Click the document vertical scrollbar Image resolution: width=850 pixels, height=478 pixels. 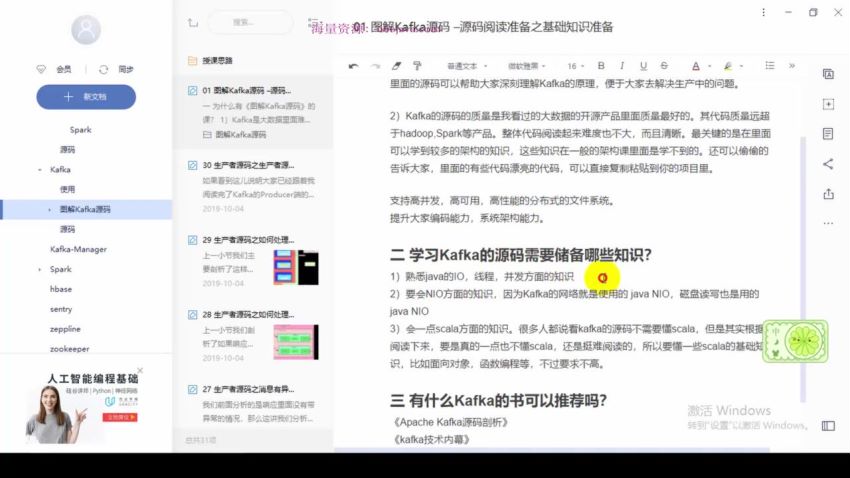click(803, 268)
